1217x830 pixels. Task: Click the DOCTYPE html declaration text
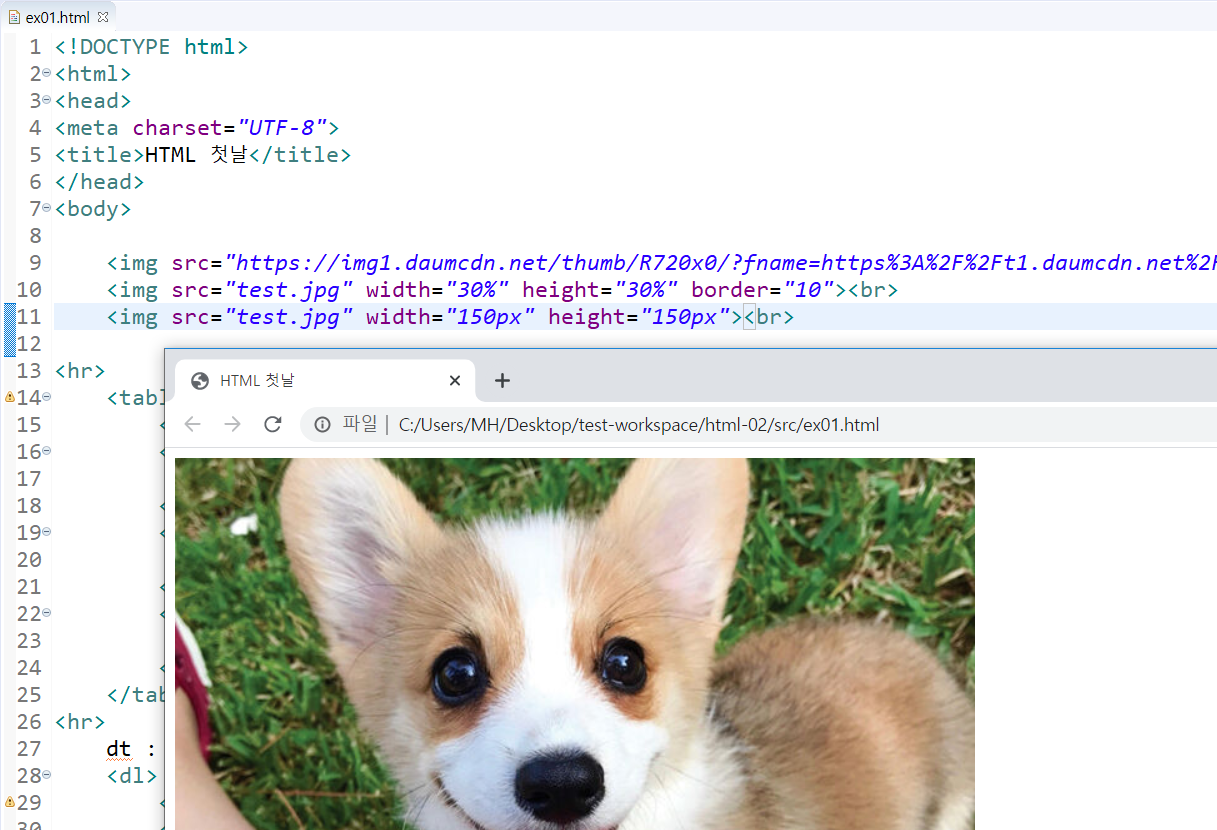pos(151,46)
